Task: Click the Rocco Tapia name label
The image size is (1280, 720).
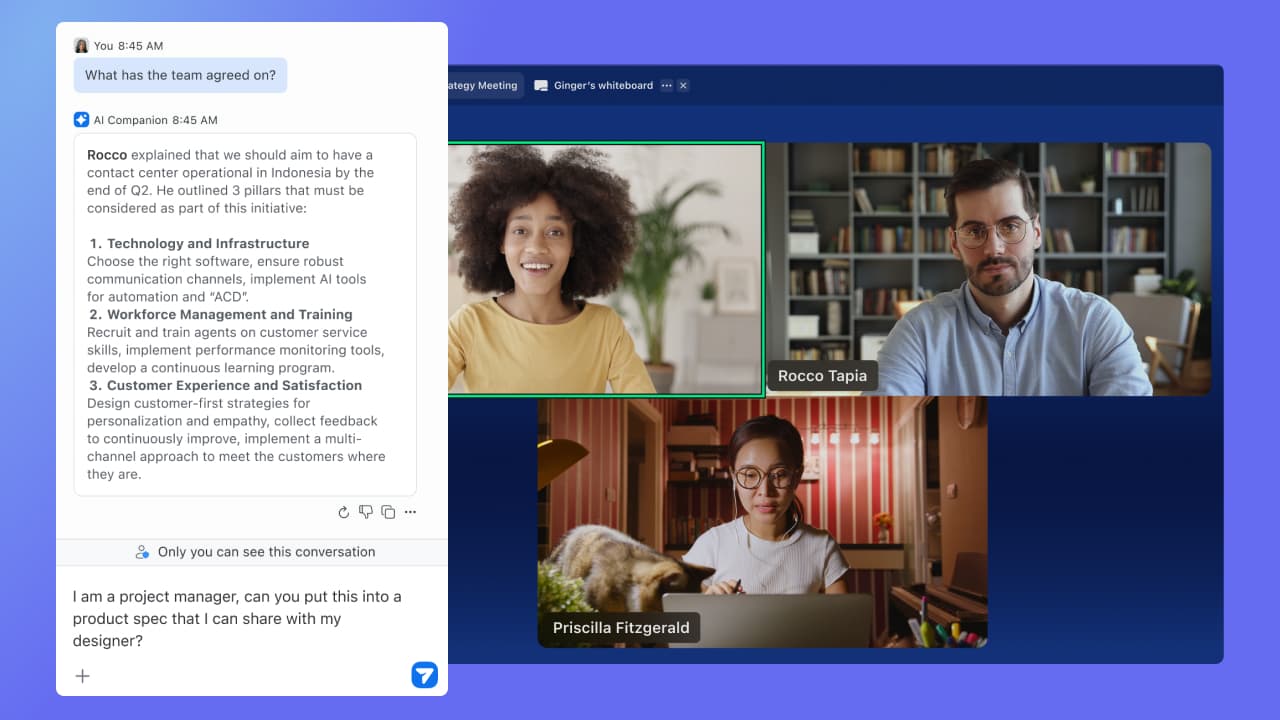Action: point(822,376)
